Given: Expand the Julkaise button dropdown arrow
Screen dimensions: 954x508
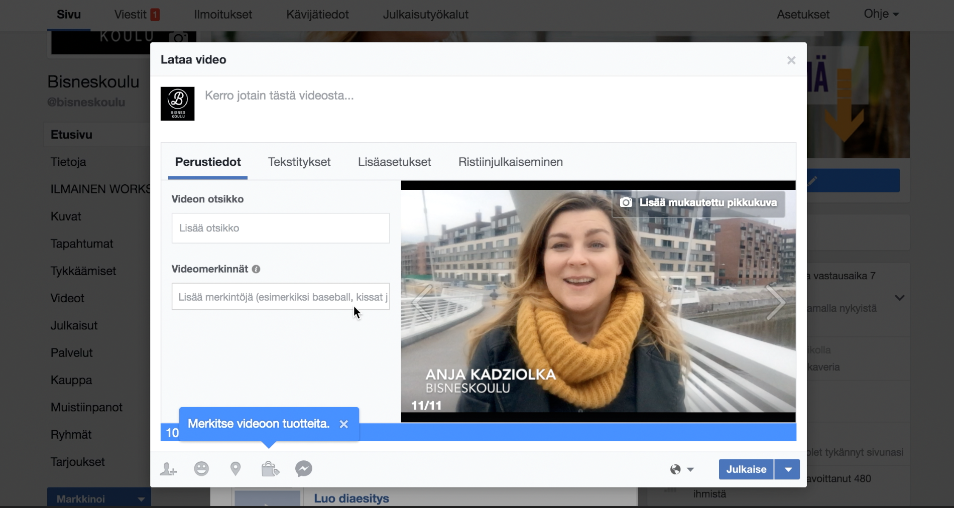Looking at the screenshot, I should point(788,469).
